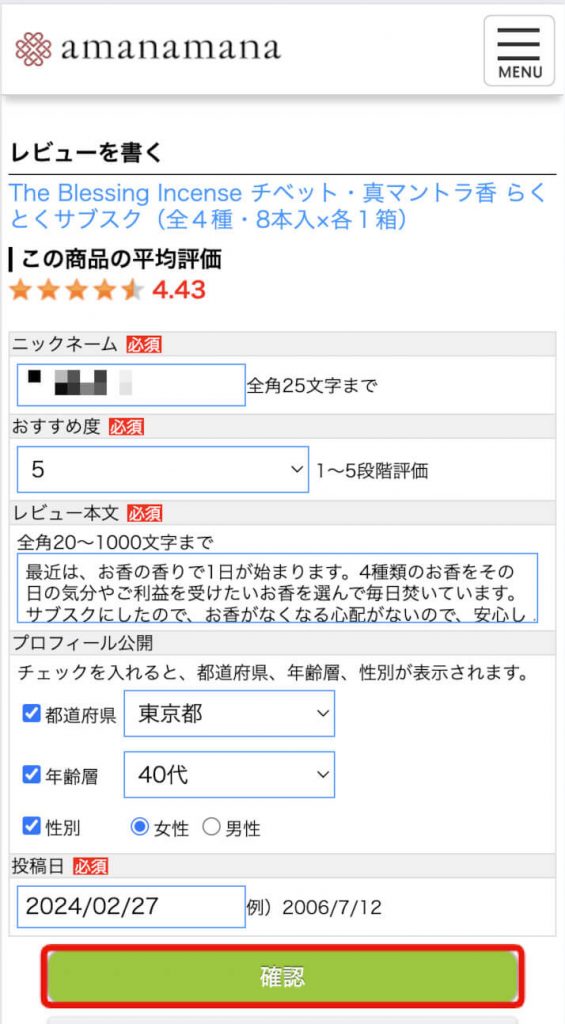Expand the 40代 age group dropdown

point(229,775)
